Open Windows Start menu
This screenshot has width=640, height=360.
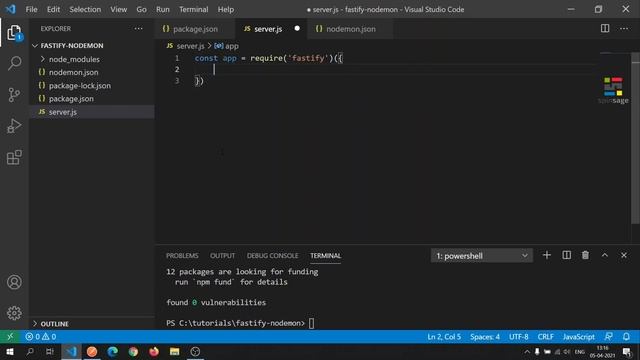point(10,351)
